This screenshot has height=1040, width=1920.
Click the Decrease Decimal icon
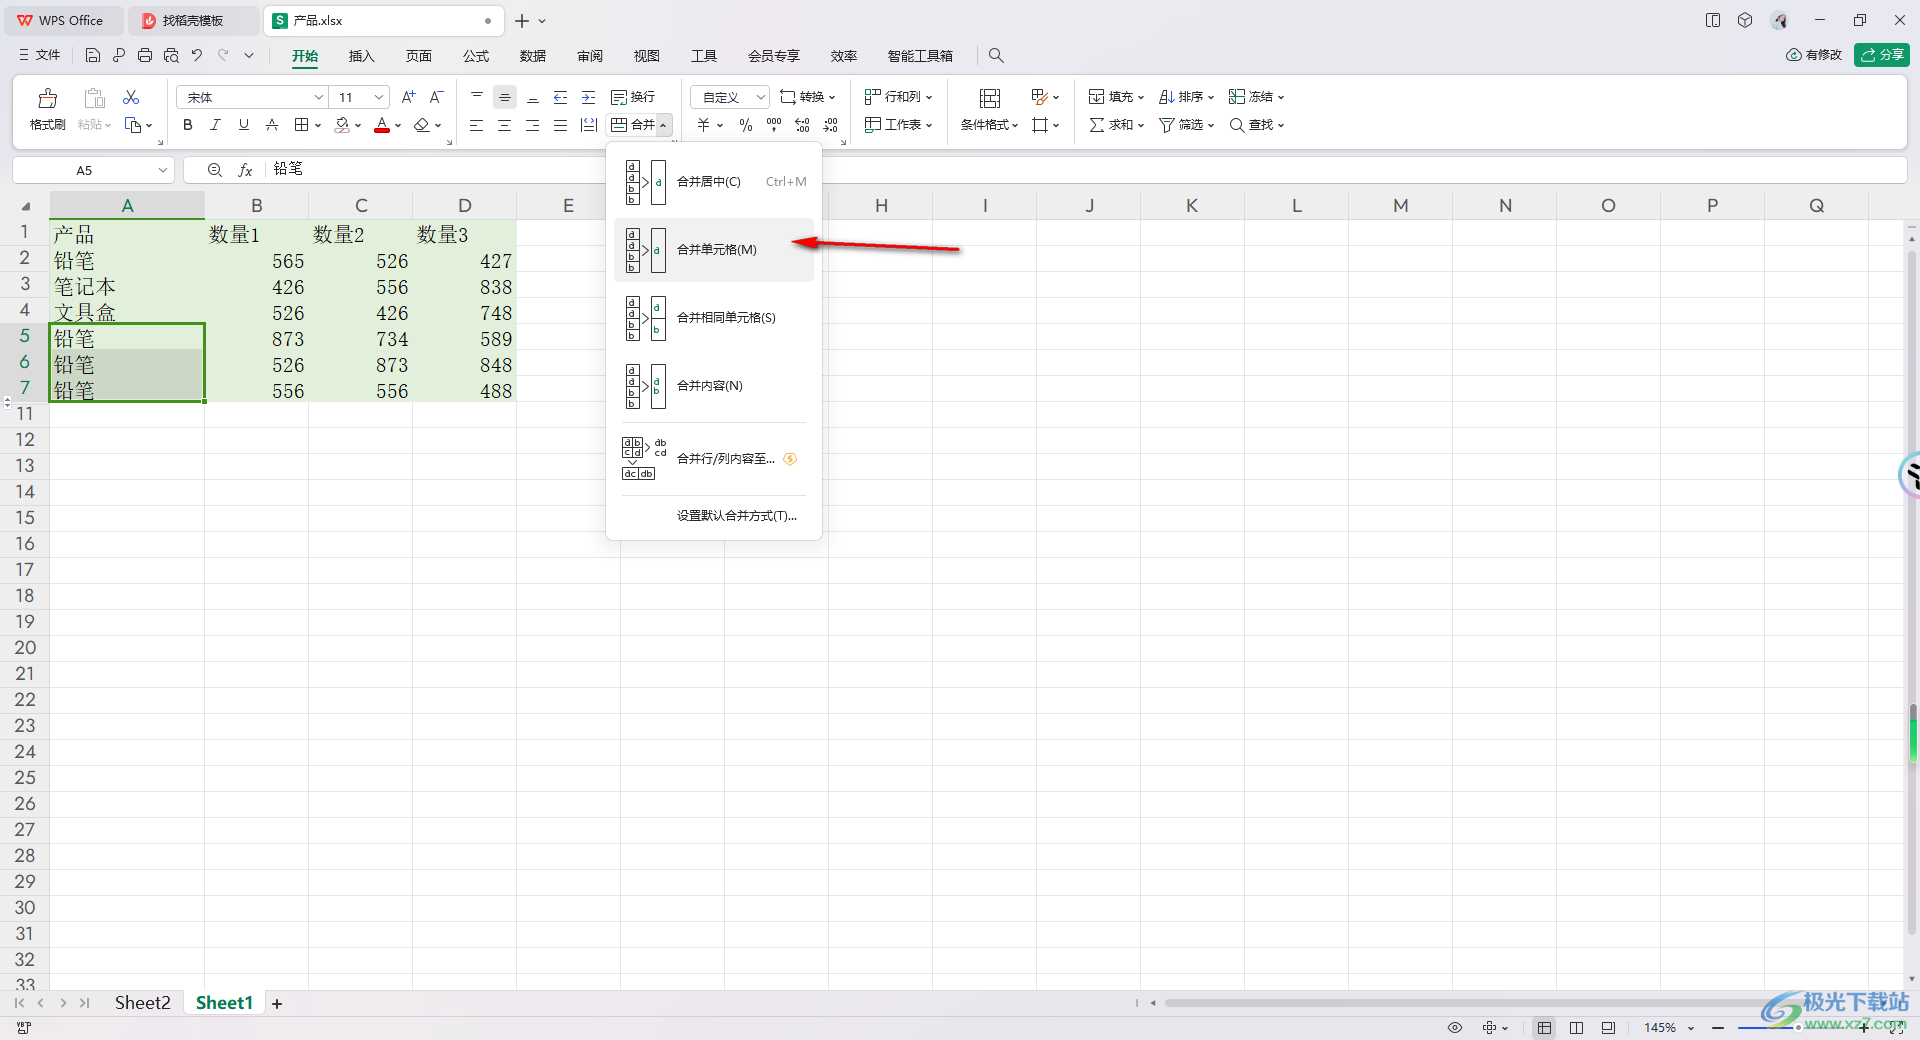click(831, 125)
